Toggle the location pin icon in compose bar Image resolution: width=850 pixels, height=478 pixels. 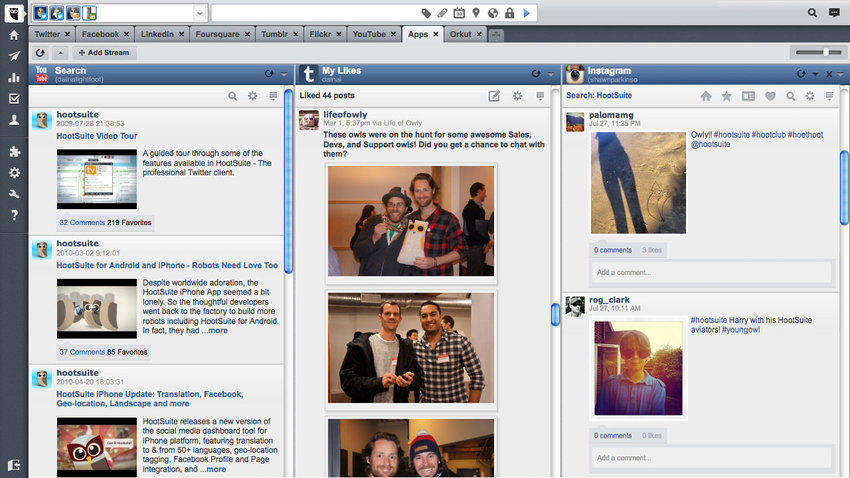(x=476, y=13)
